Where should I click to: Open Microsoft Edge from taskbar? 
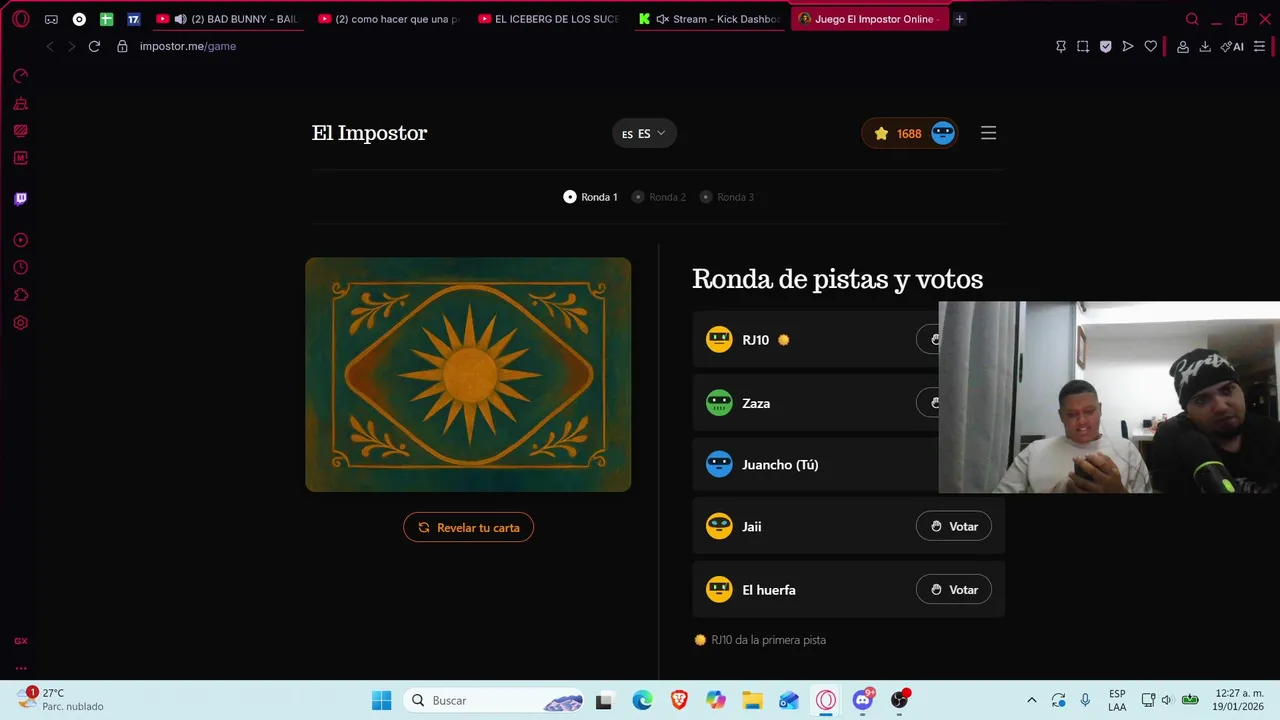pos(642,700)
